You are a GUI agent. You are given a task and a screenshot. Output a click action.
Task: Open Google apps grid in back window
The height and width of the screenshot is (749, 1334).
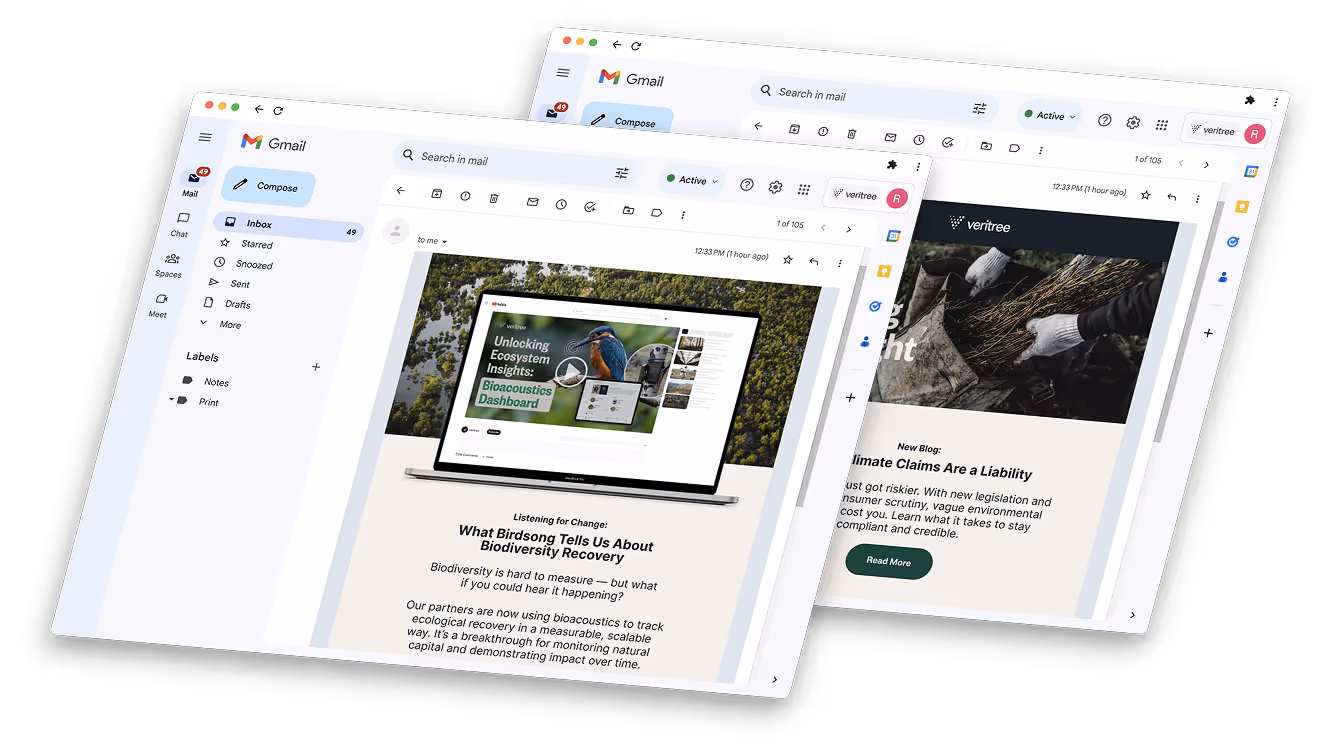click(x=1161, y=124)
